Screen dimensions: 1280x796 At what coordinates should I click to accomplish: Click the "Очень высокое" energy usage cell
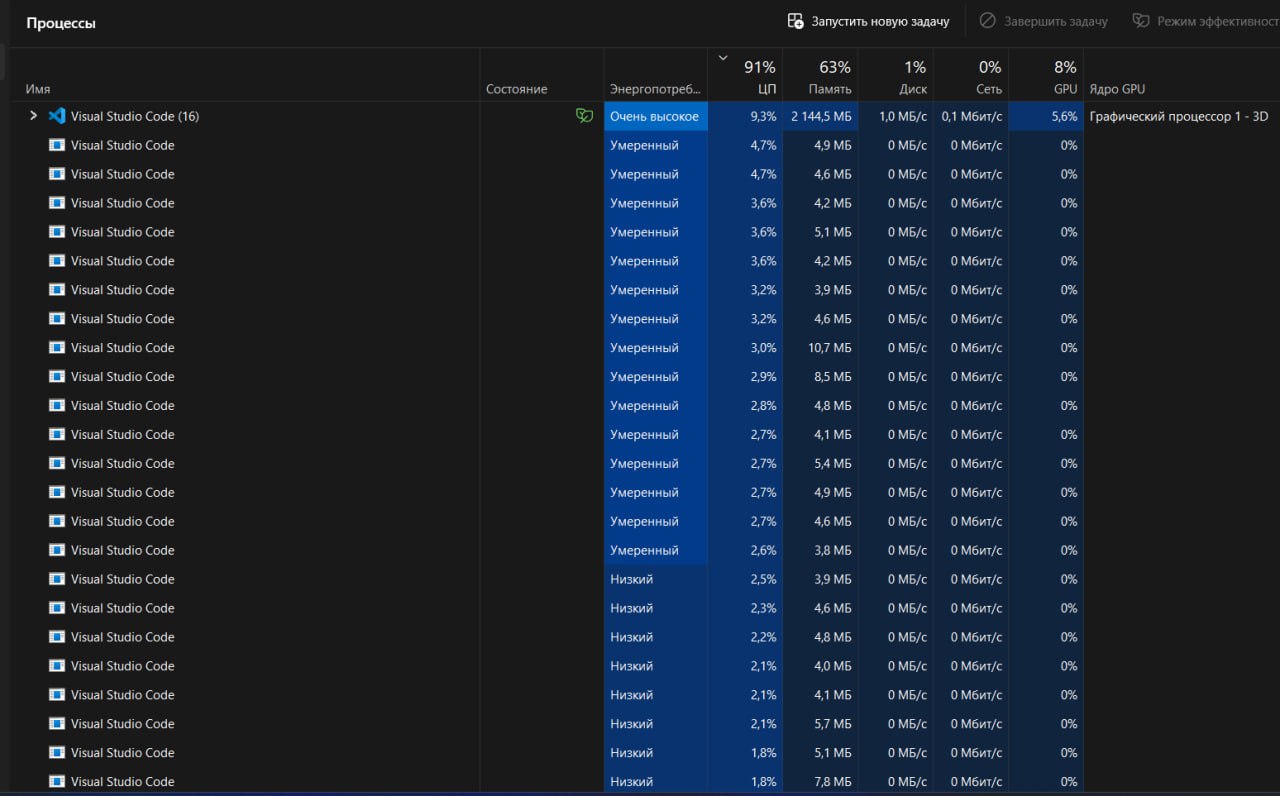pos(655,116)
